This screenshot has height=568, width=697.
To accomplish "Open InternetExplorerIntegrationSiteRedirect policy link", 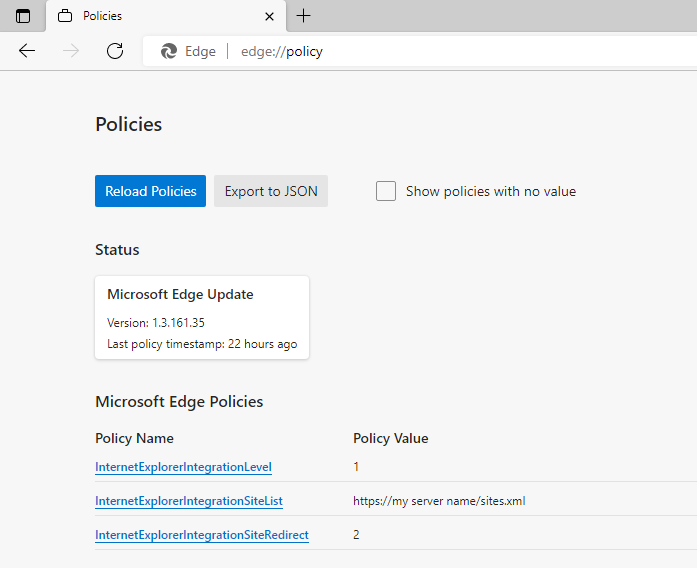I will (202, 535).
